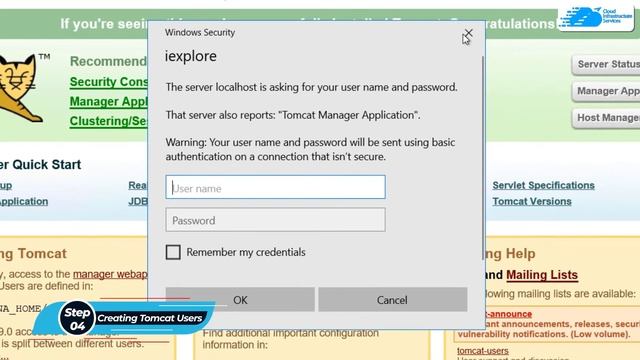Open the Servlet Specifications link
Screen dimensions: 640x360
click(x=543, y=185)
